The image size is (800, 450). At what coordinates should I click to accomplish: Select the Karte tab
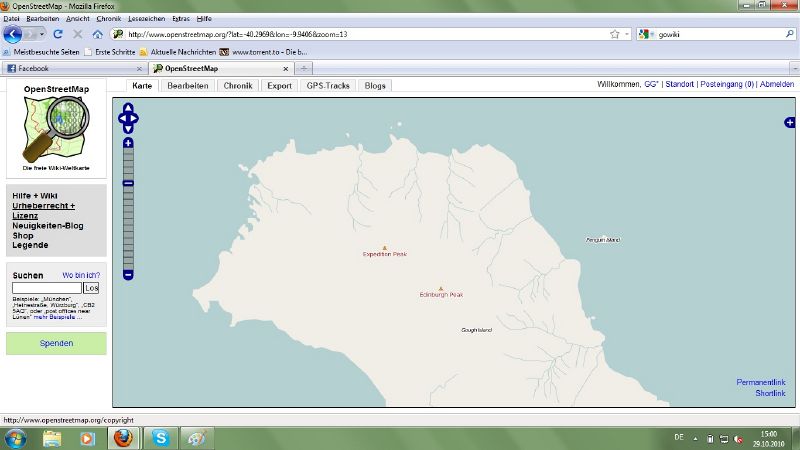[142, 86]
